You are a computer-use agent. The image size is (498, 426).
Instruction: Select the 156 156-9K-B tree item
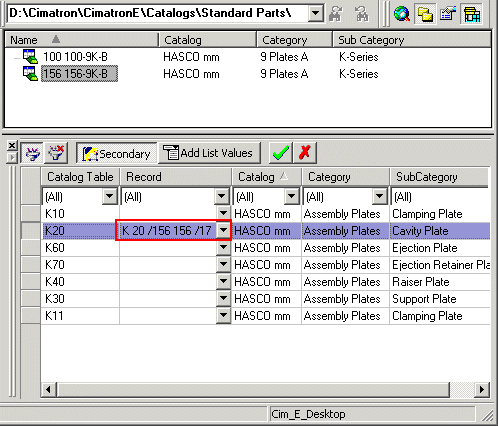tap(79, 74)
